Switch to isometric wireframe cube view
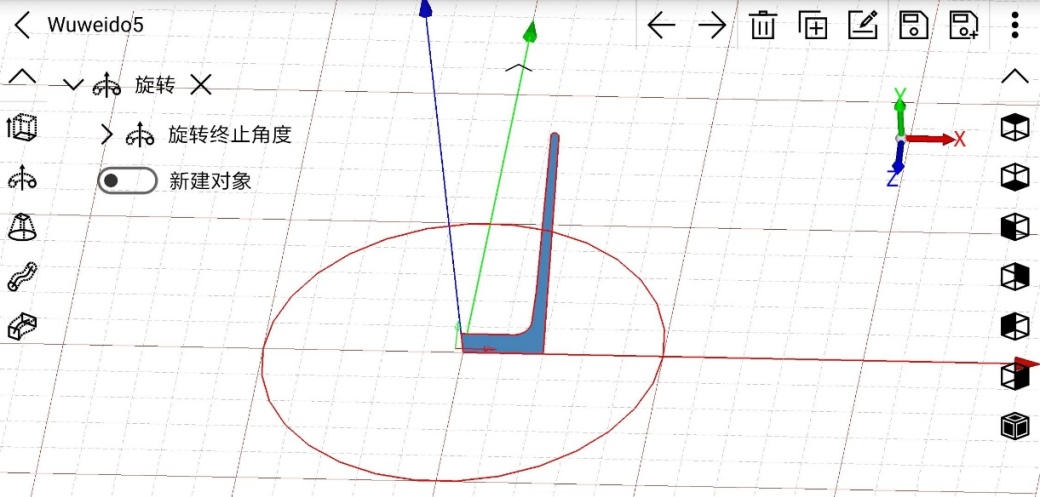 [1015, 425]
